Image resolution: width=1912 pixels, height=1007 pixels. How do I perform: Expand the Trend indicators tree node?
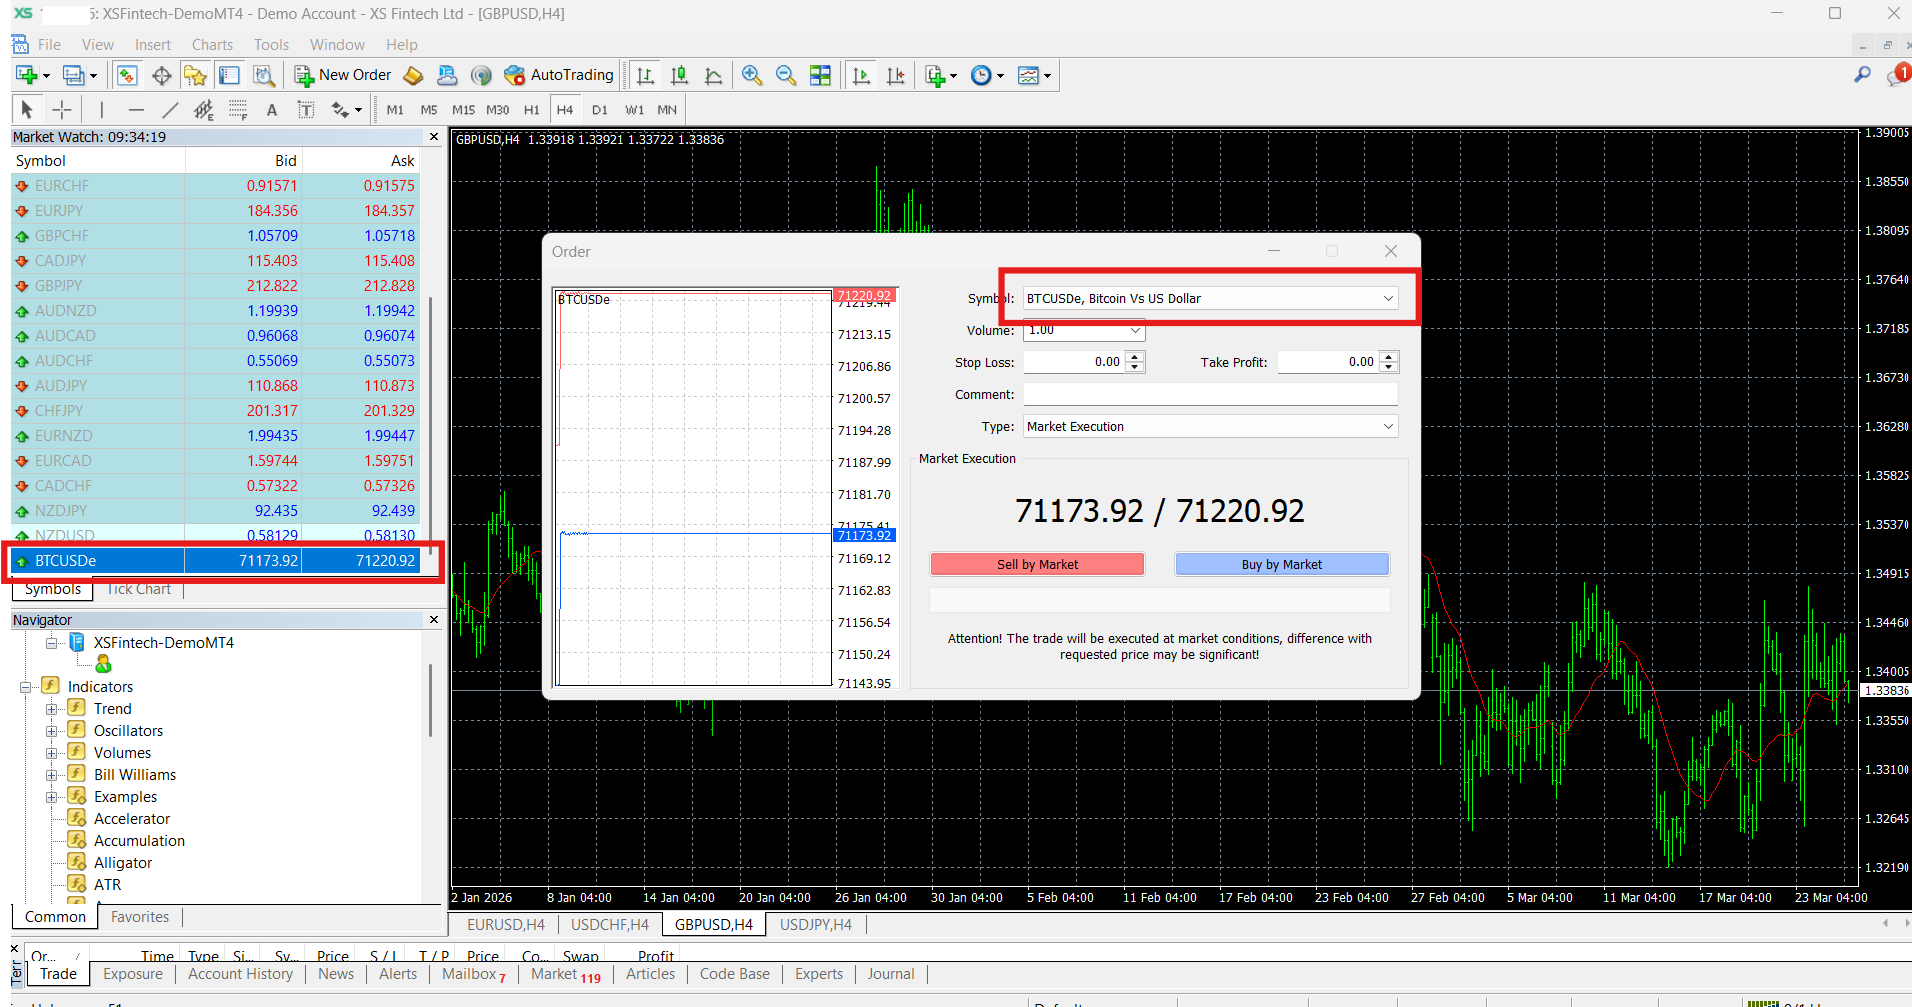pyautogui.click(x=51, y=709)
